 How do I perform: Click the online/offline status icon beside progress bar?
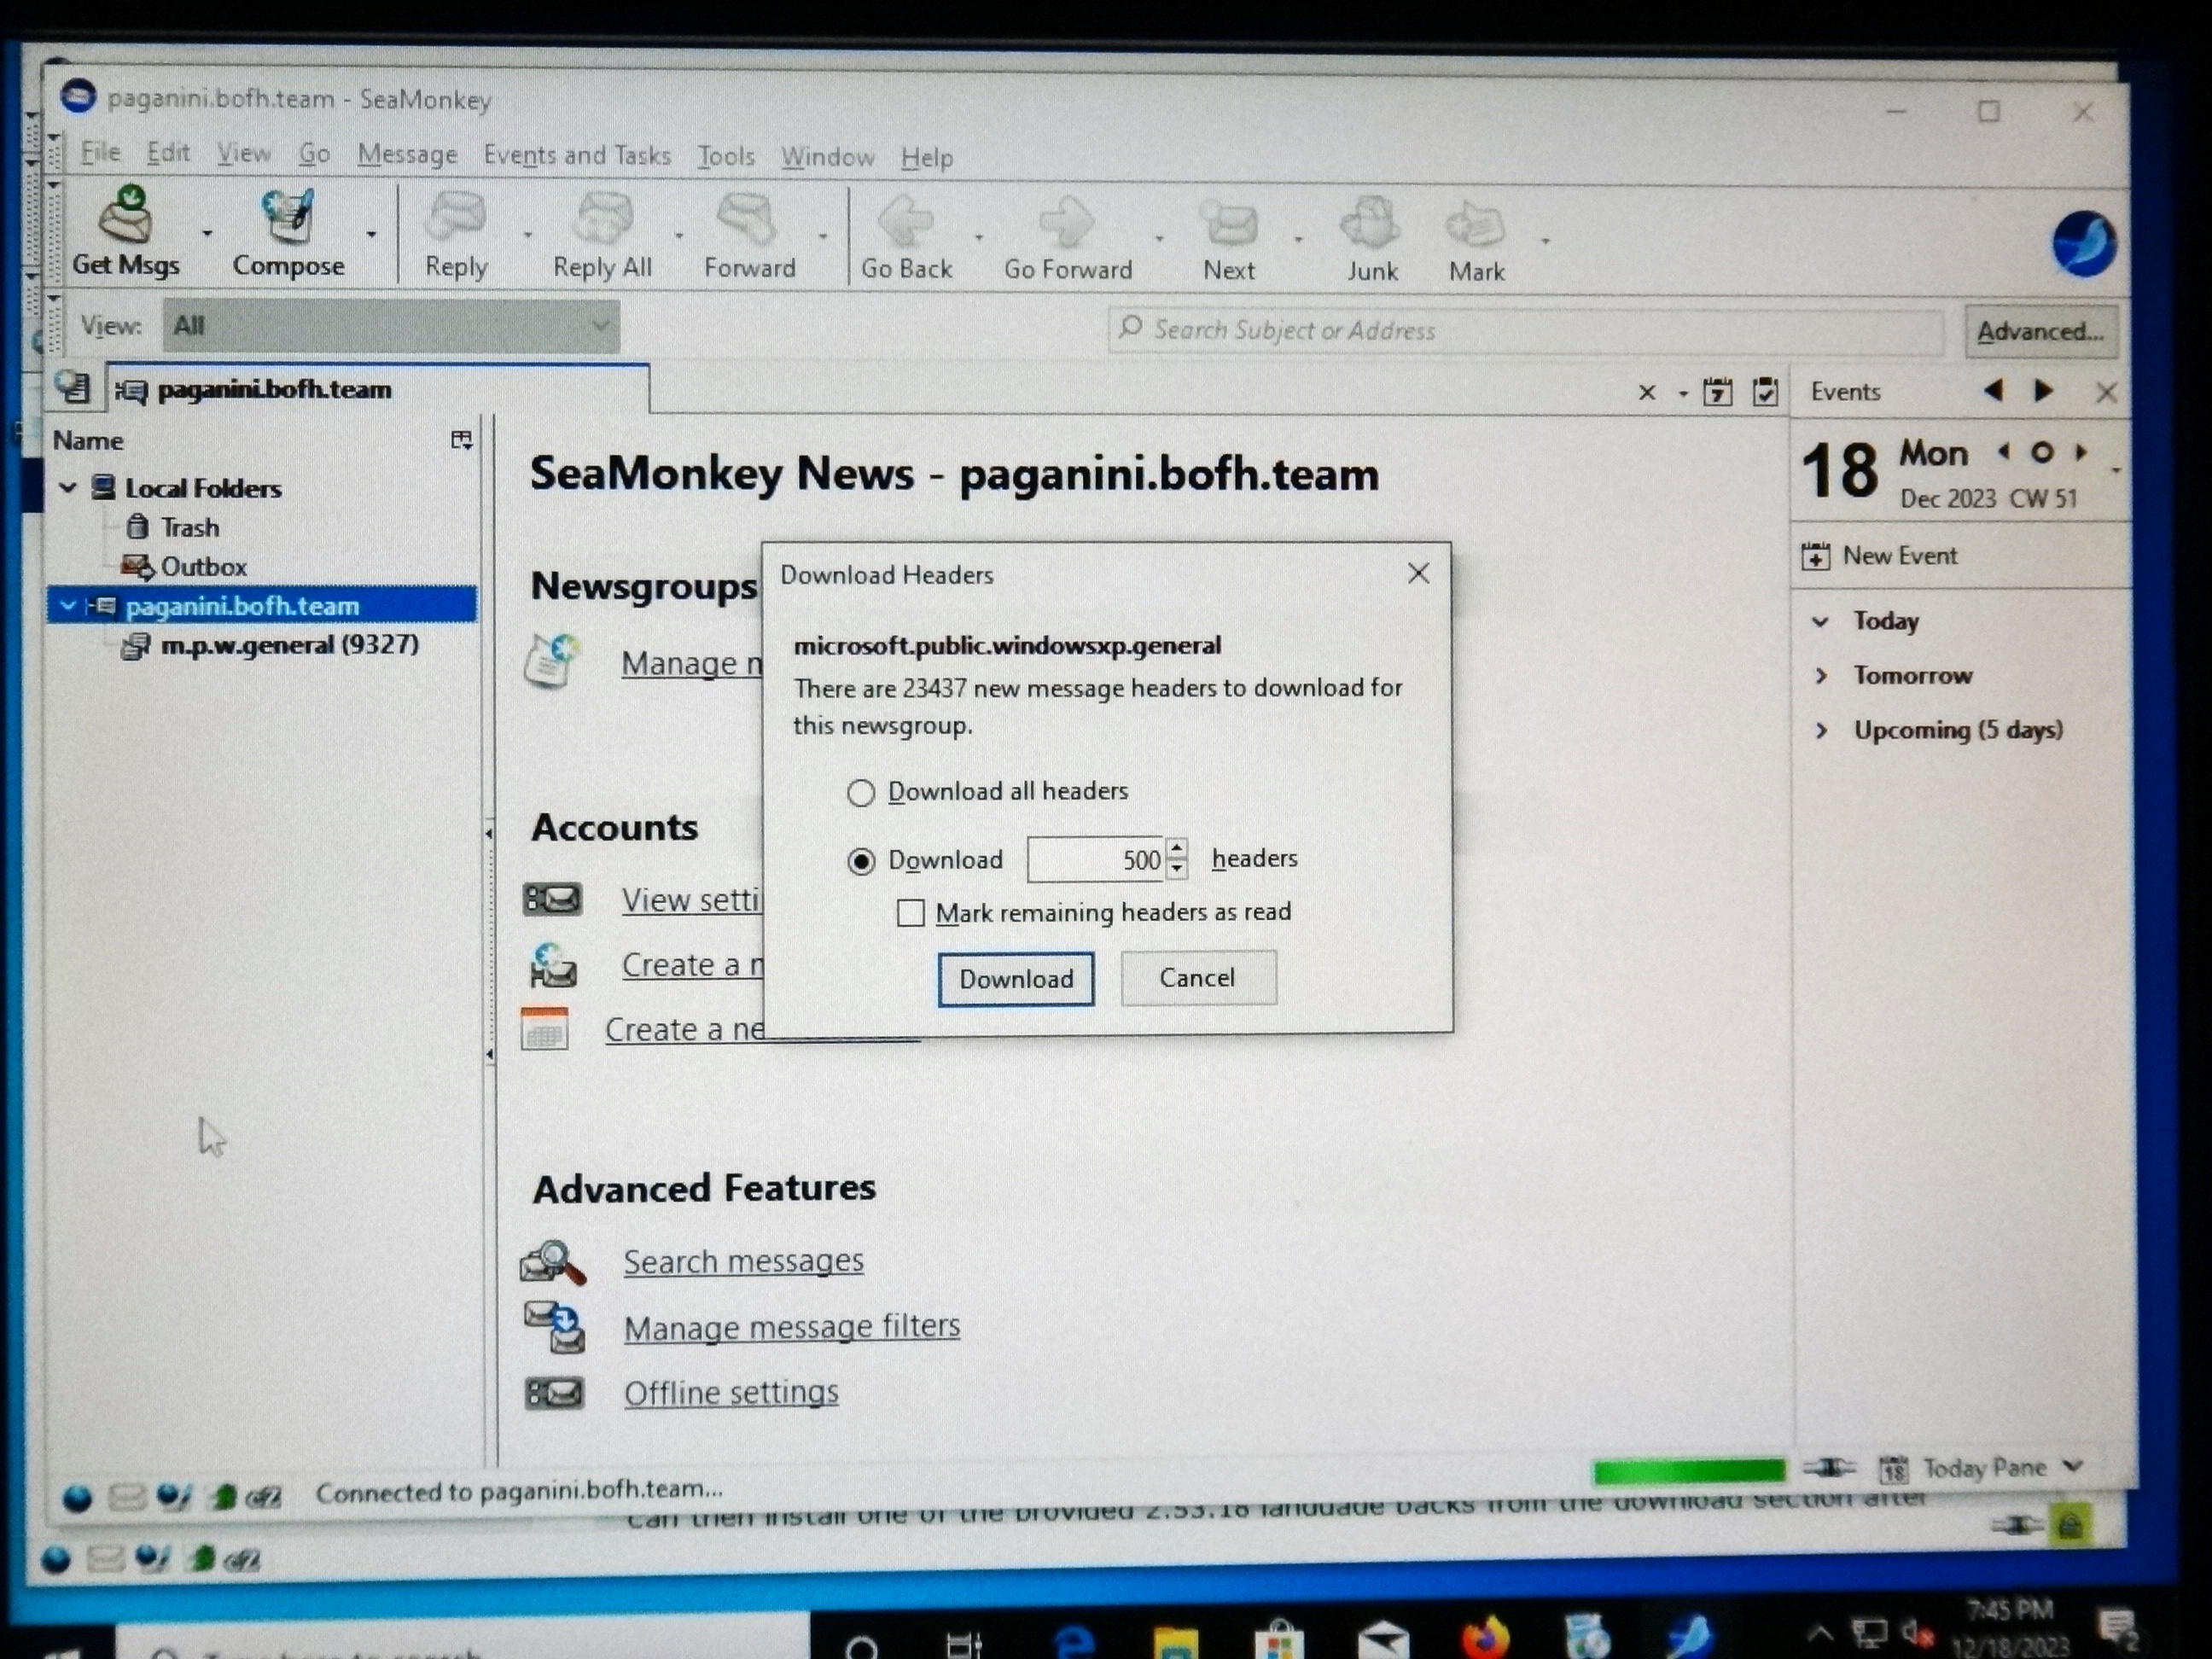click(x=1829, y=1467)
